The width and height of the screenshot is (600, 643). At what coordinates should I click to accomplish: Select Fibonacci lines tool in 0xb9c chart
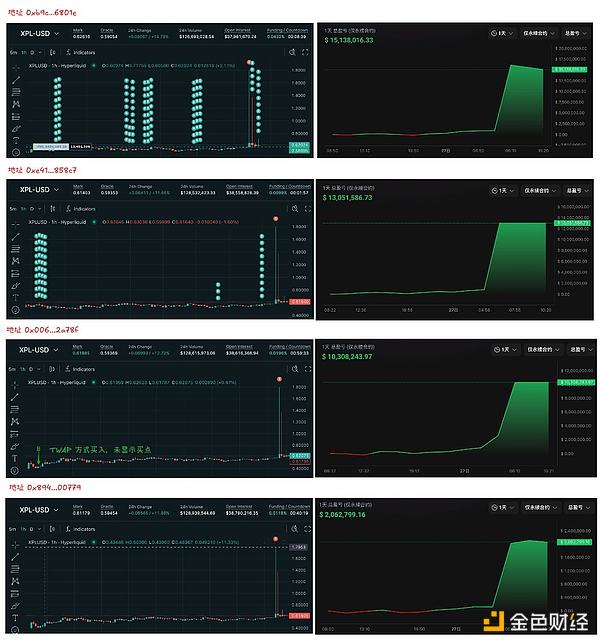point(16,92)
